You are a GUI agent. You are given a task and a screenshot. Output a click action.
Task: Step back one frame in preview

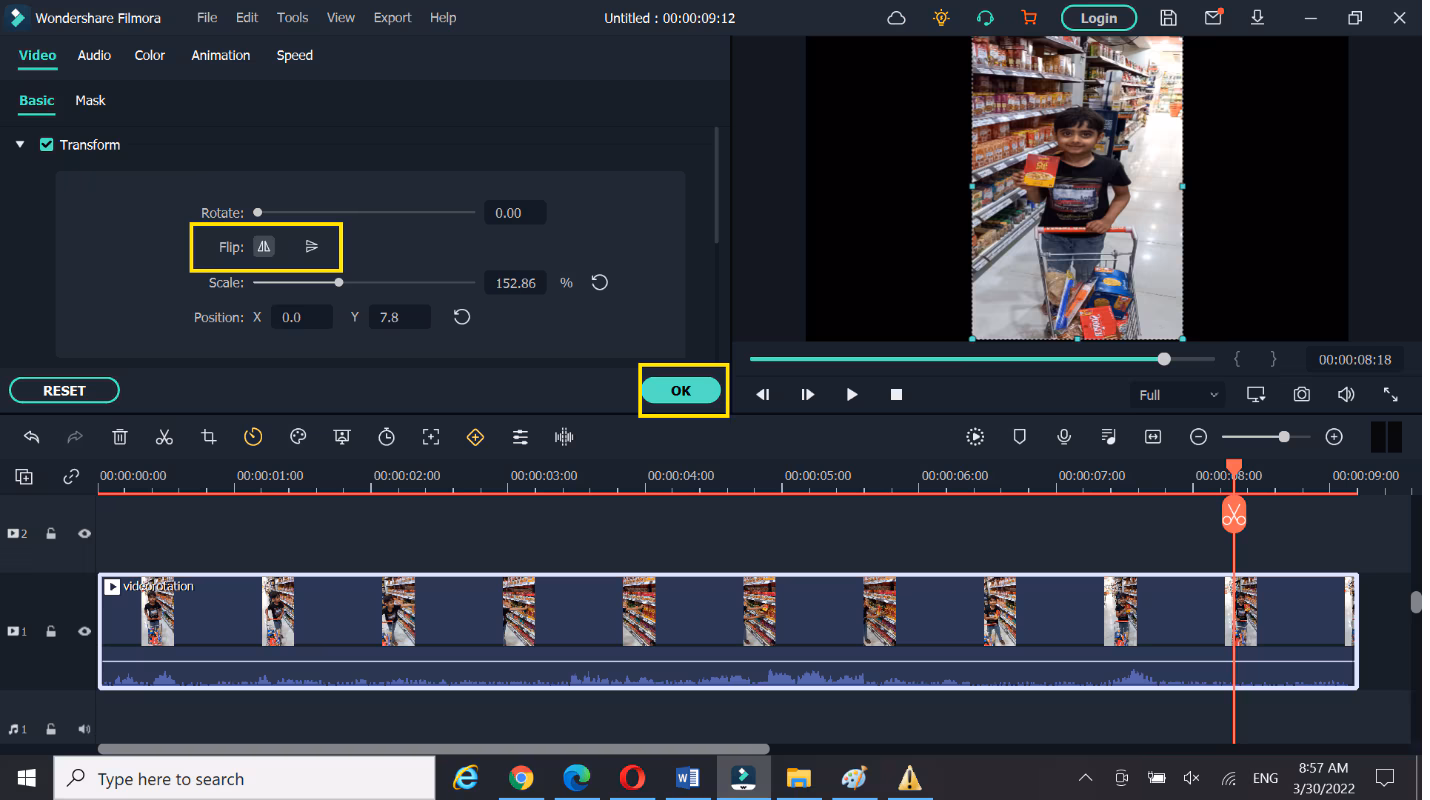[x=763, y=395]
